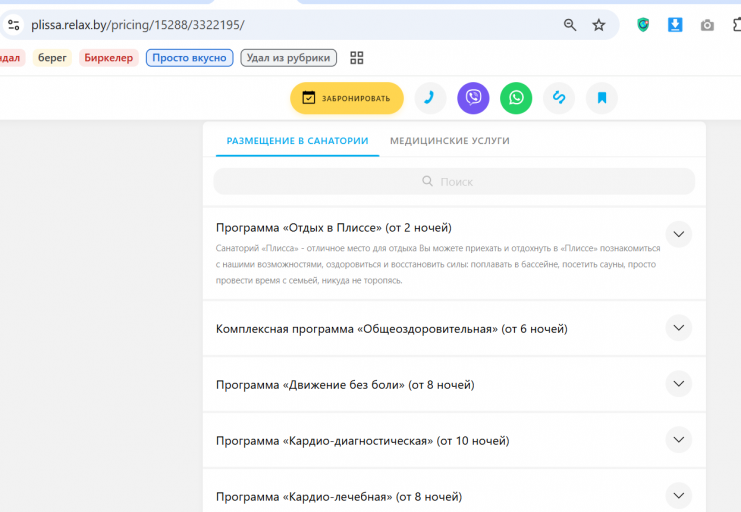Select the «Размещение в санатории» tab
This screenshot has width=741, height=512.
pos(297,140)
